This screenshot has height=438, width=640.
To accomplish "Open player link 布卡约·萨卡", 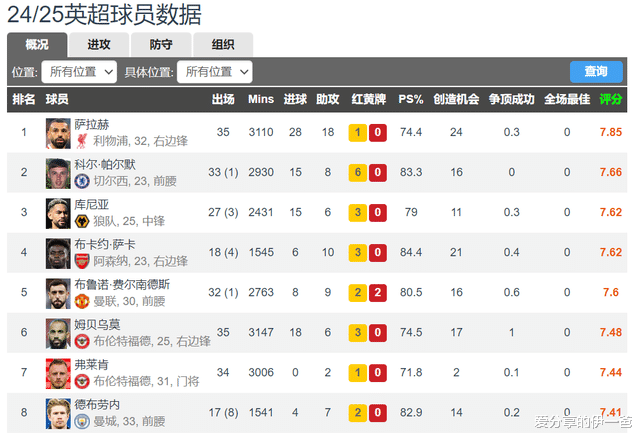I will 105,245.
